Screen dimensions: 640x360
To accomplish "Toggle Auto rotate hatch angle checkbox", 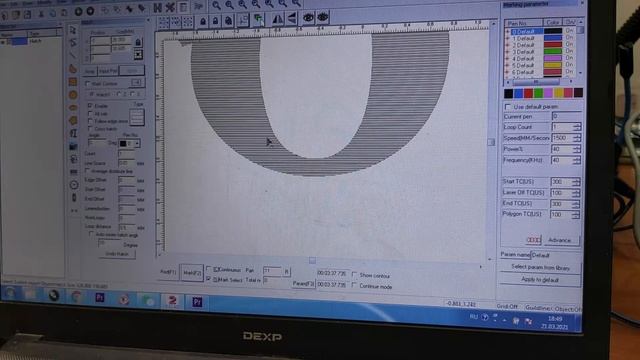I will click(91, 235).
